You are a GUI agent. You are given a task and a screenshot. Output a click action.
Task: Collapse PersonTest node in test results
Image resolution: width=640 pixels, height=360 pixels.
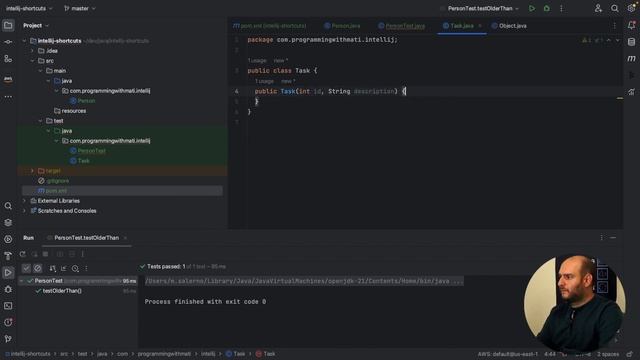(x=21, y=281)
